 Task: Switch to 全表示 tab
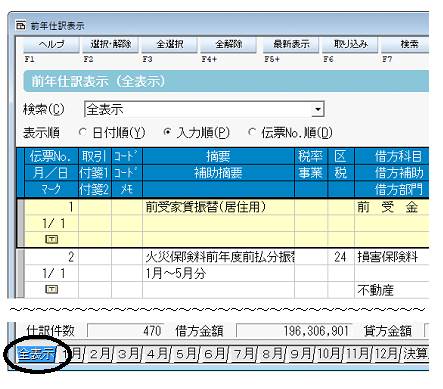(x=36, y=354)
